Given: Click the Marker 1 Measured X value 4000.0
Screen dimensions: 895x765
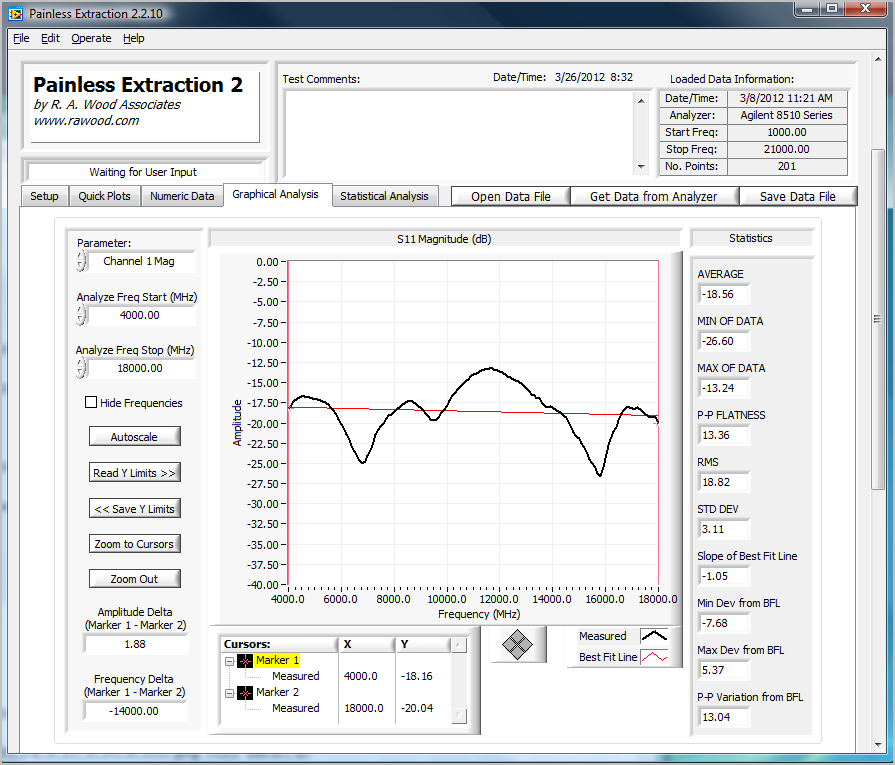Looking at the screenshot, I should (x=361, y=677).
